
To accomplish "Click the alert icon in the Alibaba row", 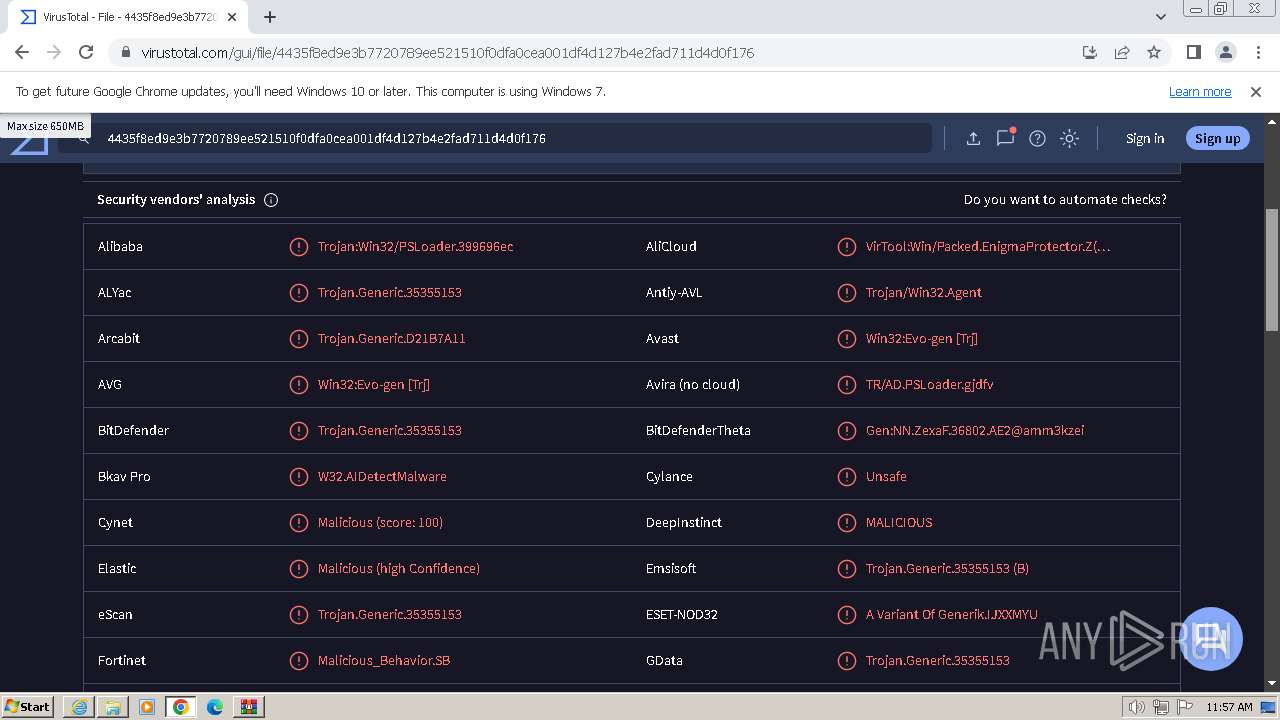I will tap(298, 246).
